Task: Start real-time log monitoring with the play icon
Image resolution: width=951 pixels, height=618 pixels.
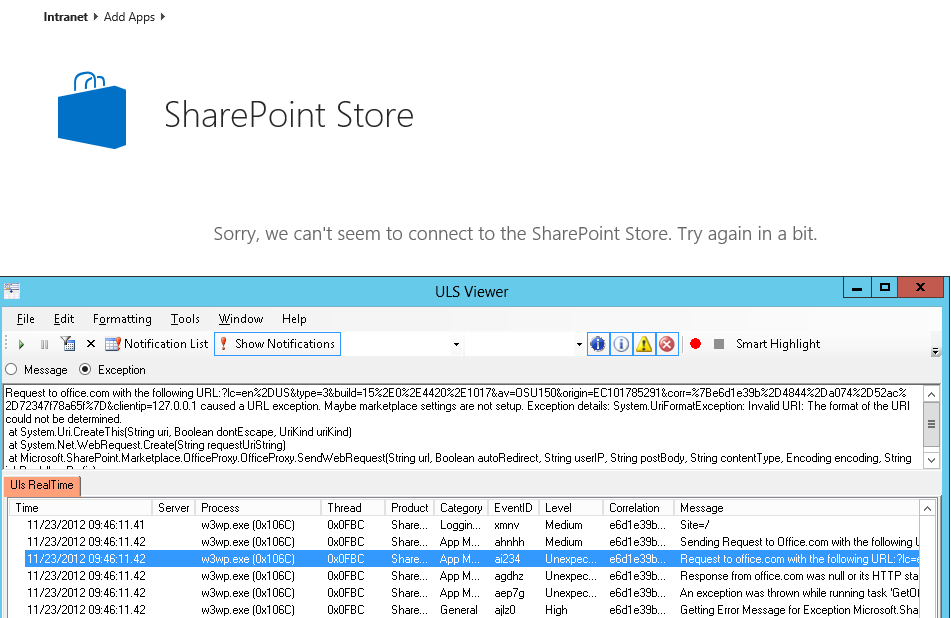Action: [22, 344]
